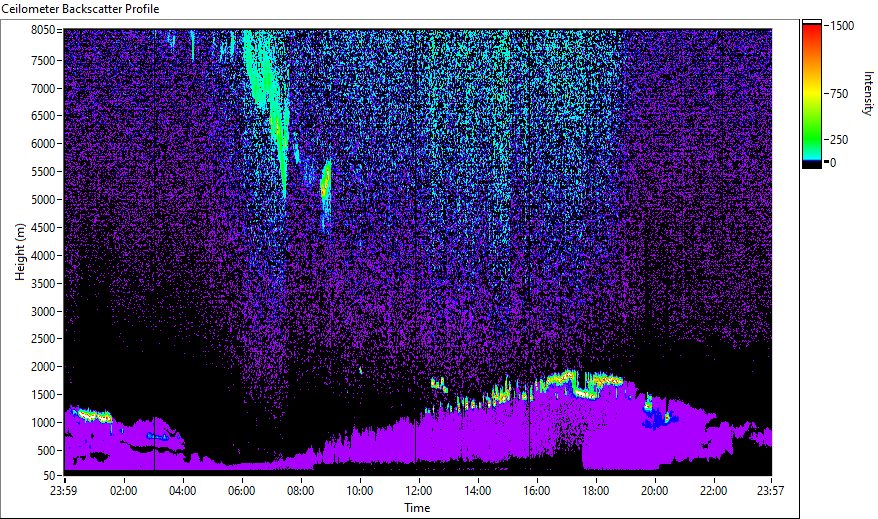Click the 23:59 start time label
The image size is (878, 519).
point(63,491)
